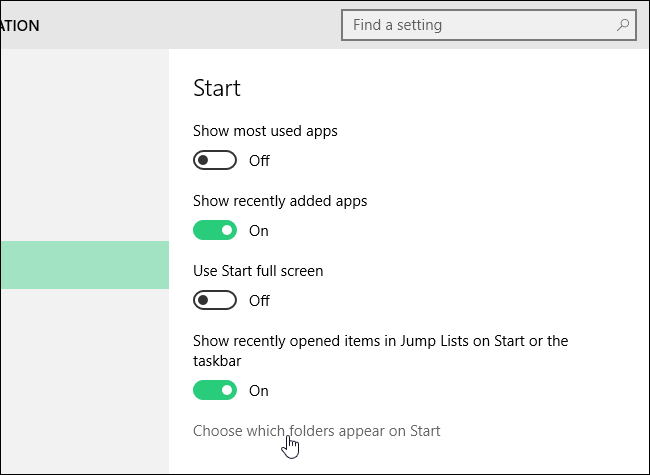The image size is (650, 475).
Task: Focus the Find a setting field
Action: (470, 25)
